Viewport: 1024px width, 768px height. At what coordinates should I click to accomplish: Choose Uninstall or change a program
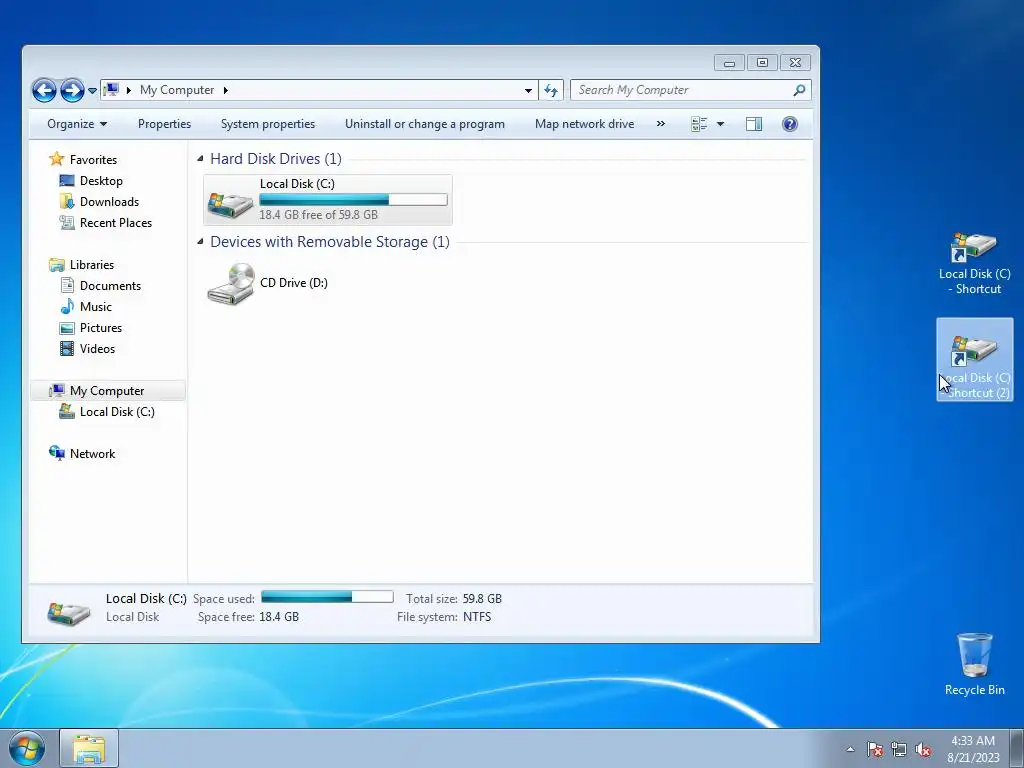pyautogui.click(x=424, y=124)
